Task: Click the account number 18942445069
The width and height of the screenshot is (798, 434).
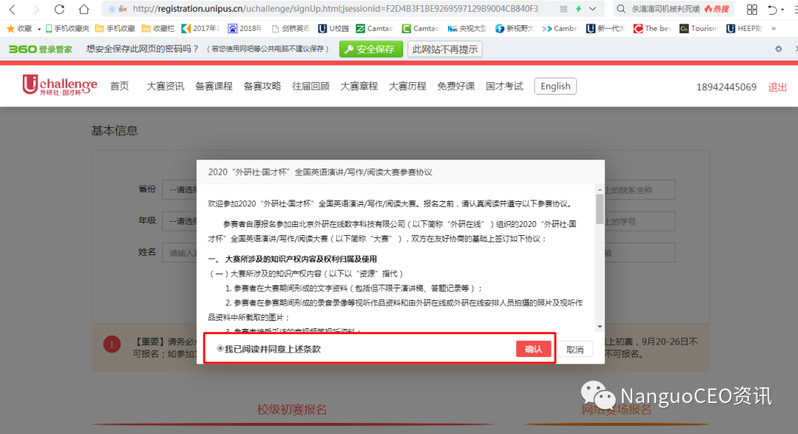Action: [726, 87]
